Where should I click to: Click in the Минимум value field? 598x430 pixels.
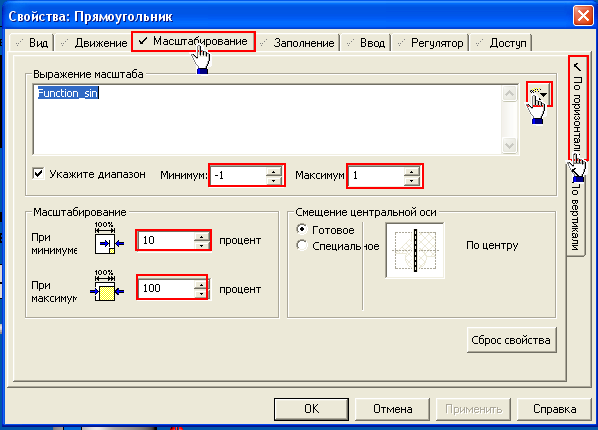(x=238, y=176)
